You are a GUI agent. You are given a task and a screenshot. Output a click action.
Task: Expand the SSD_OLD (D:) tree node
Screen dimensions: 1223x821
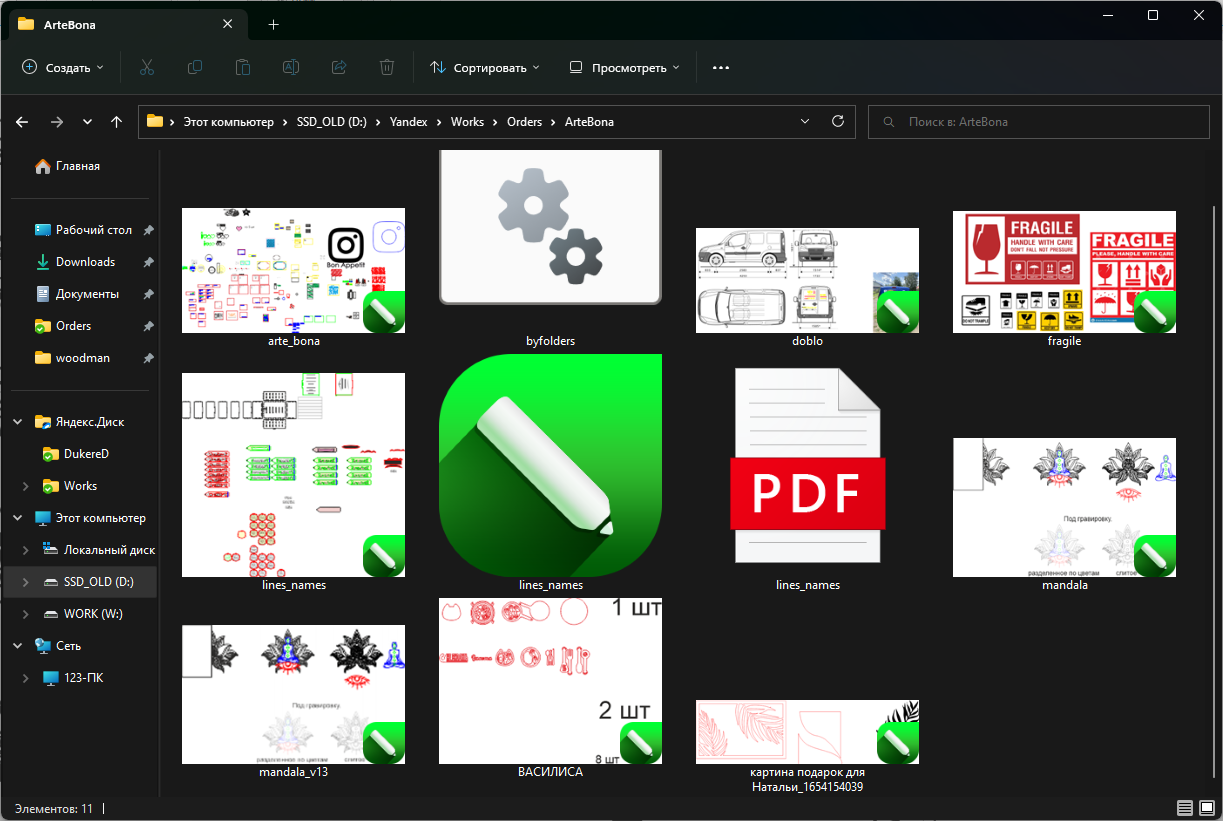point(25,582)
